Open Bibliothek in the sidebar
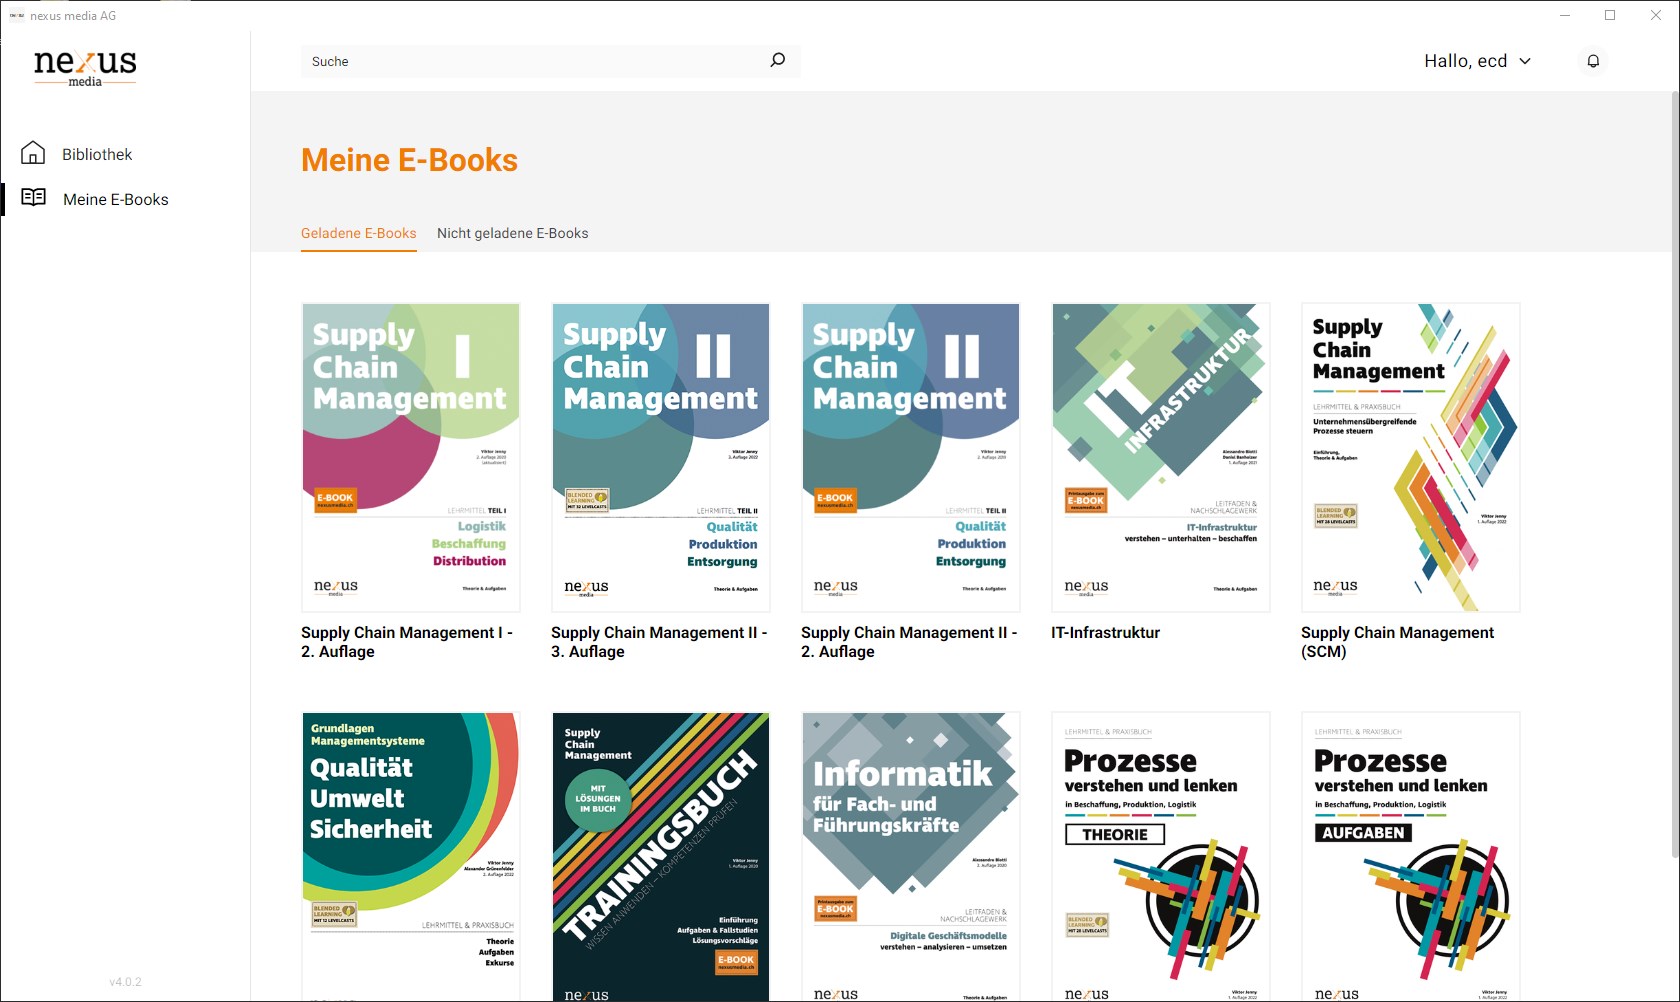Viewport: 1680px width, 1002px height. (97, 154)
